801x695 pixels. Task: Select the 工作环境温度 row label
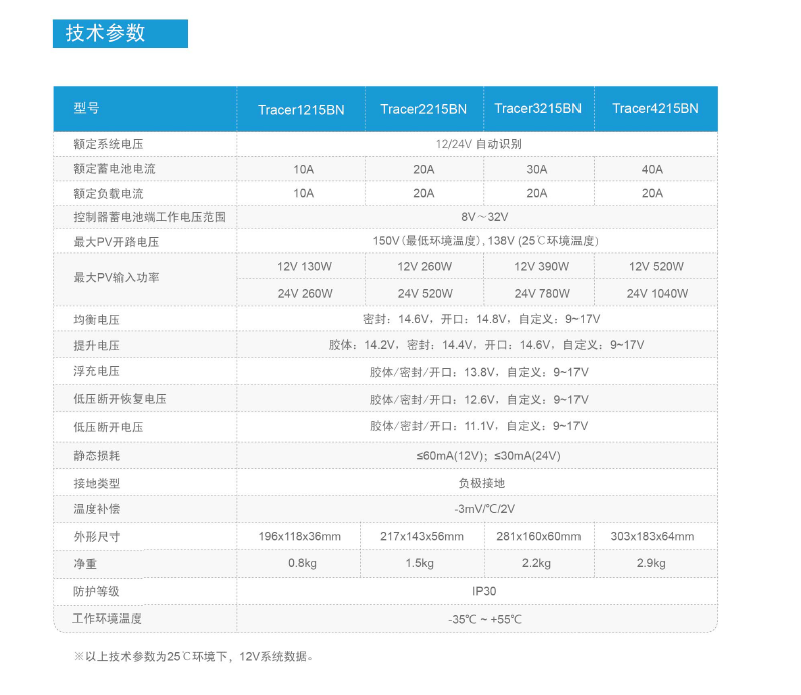[x=107, y=618]
